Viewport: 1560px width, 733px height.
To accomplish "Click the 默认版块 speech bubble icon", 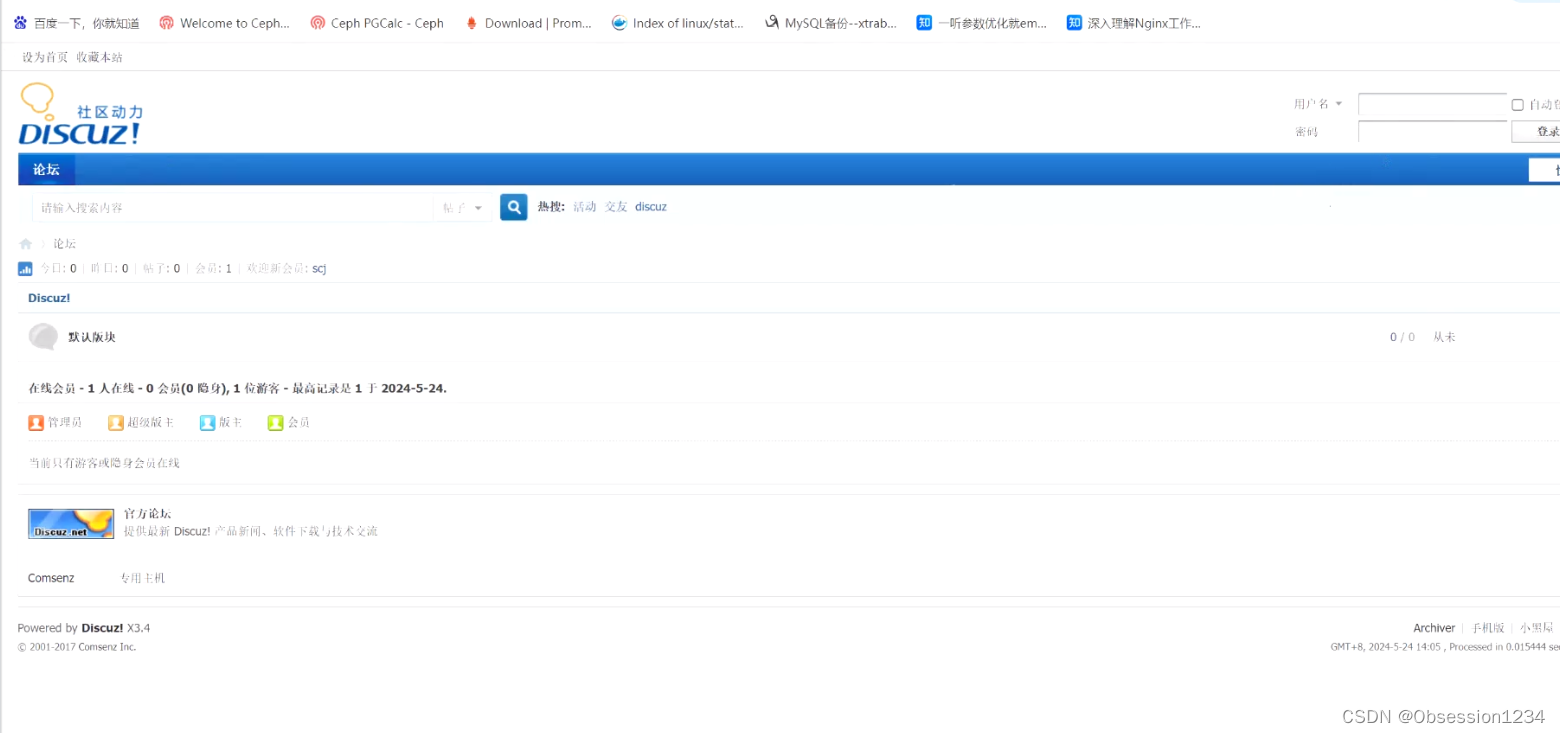I will pyautogui.click(x=43, y=337).
